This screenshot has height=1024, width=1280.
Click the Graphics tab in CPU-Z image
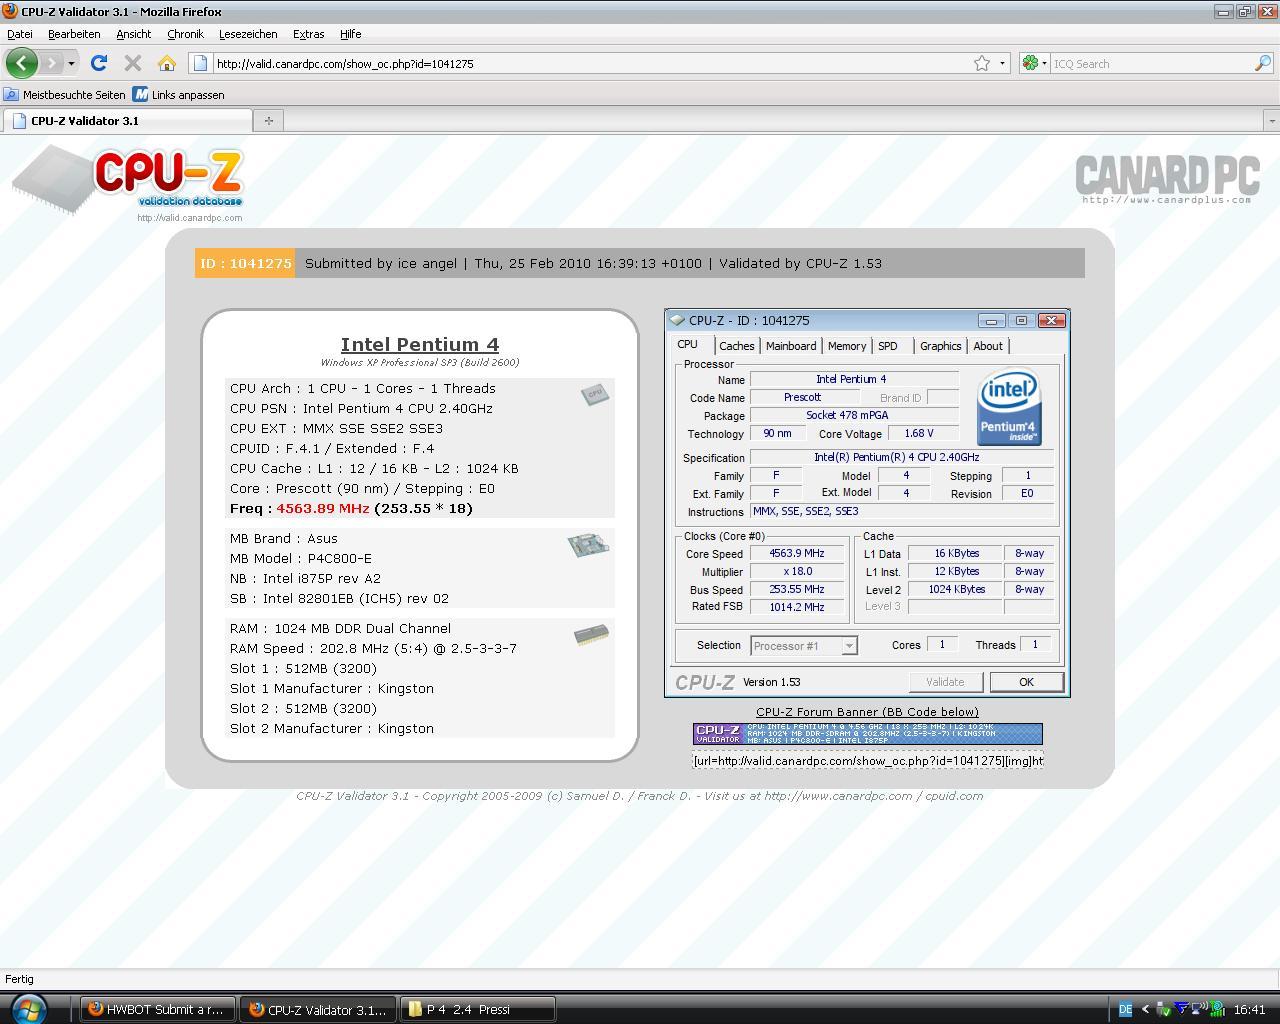941,346
